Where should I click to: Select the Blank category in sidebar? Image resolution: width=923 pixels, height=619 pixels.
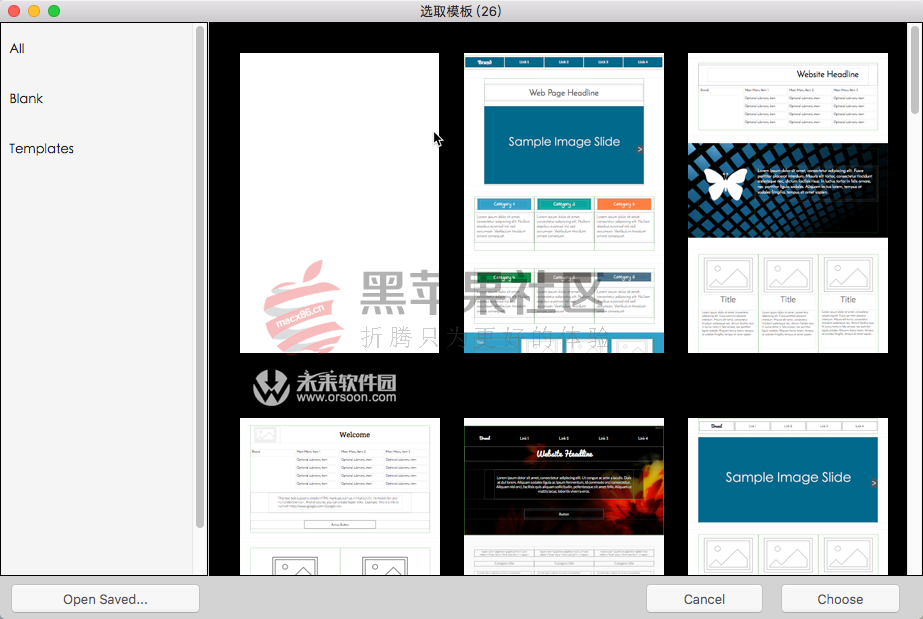click(26, 99)
